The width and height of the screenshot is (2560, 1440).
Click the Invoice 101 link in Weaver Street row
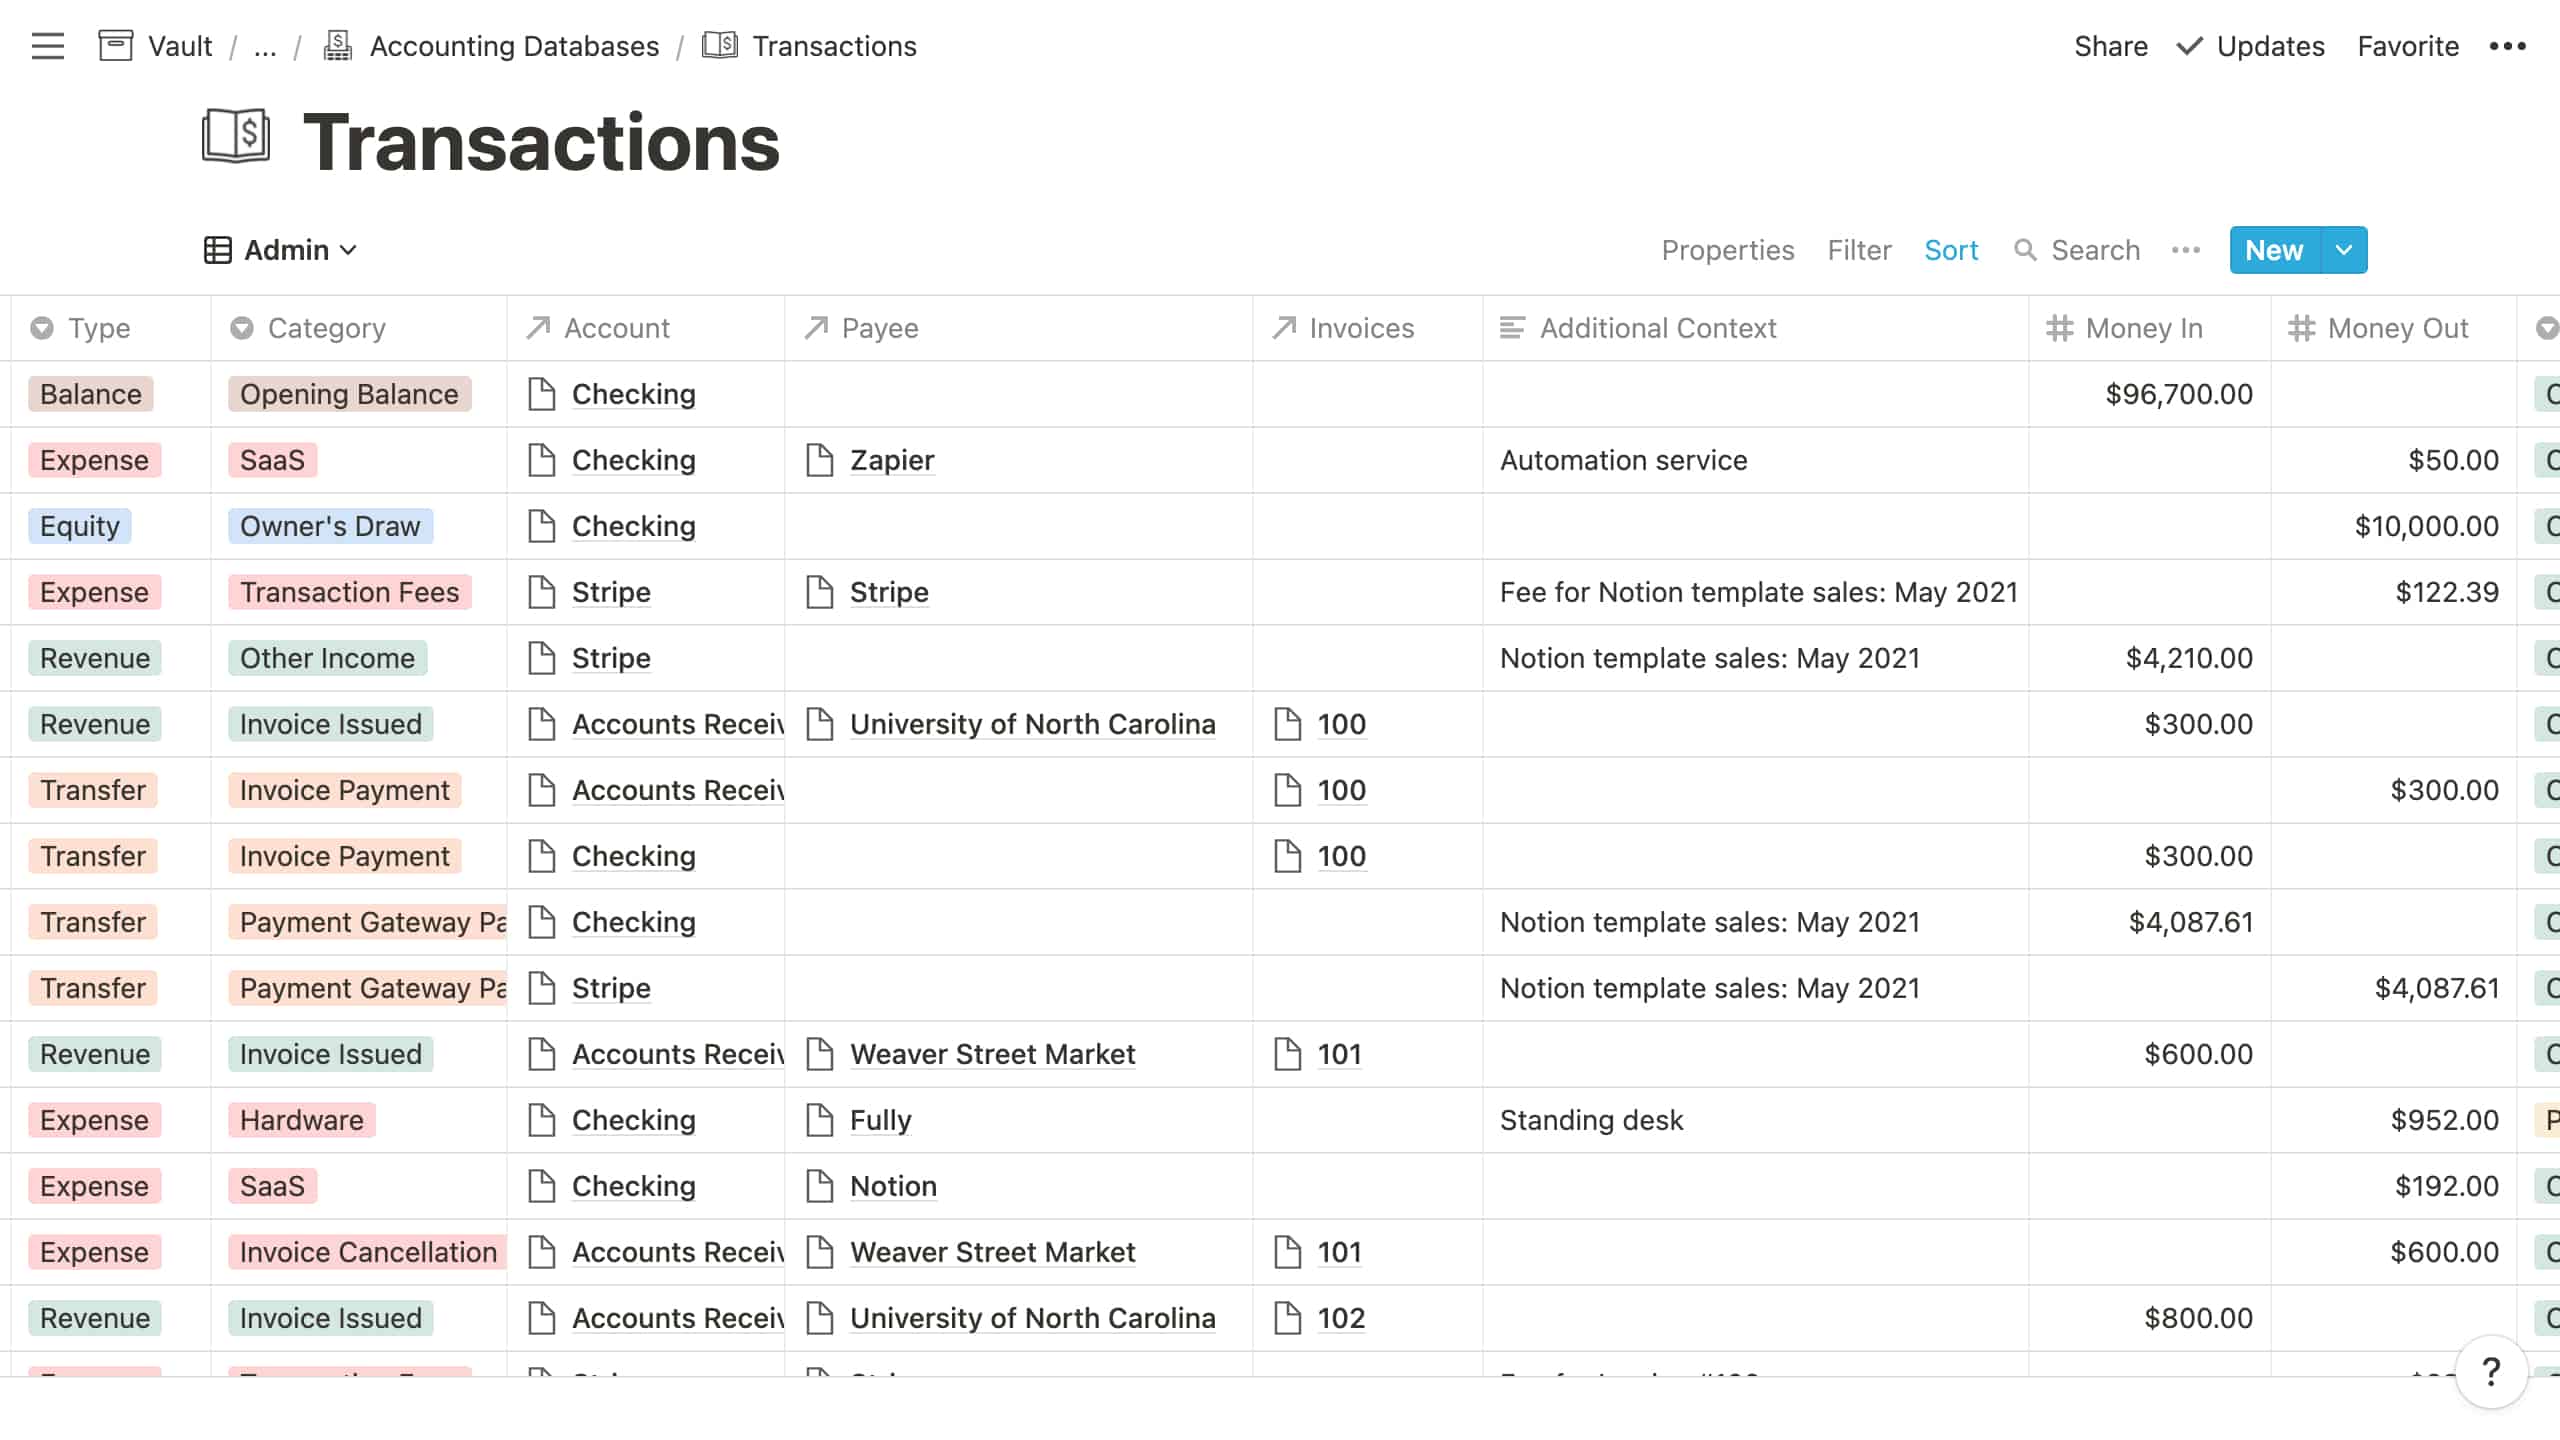pos(1340,1053)
